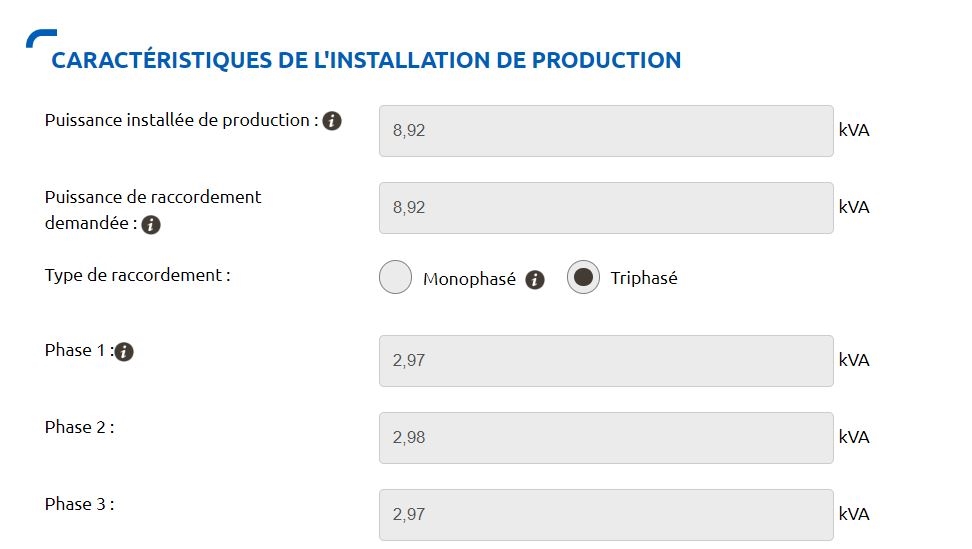Click the Monophasé option label
972x549 pixels.
click(x=469, y=279)
